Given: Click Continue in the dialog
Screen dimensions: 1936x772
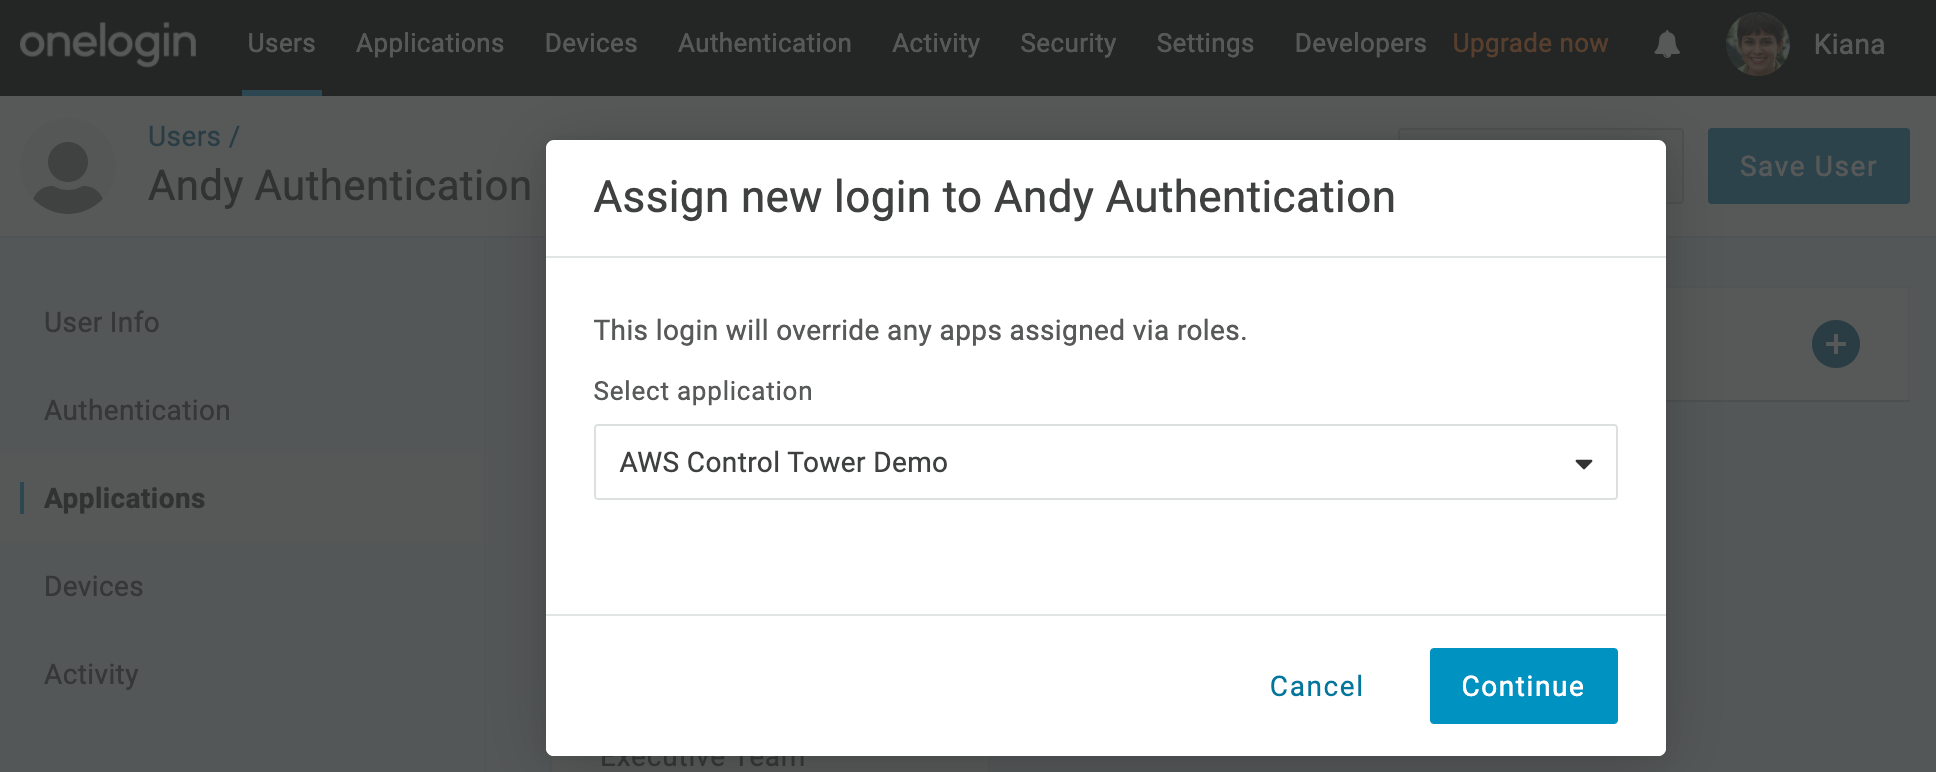Looking at the screenshot, I should pyautogui.click(x=1523, y=686).
